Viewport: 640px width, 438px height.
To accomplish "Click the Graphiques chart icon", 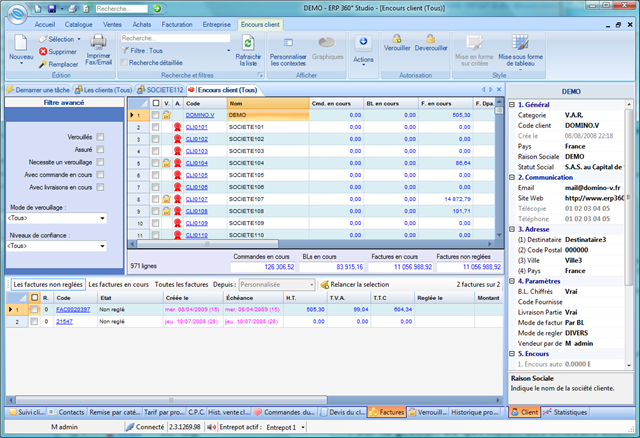I will [327, 42].
